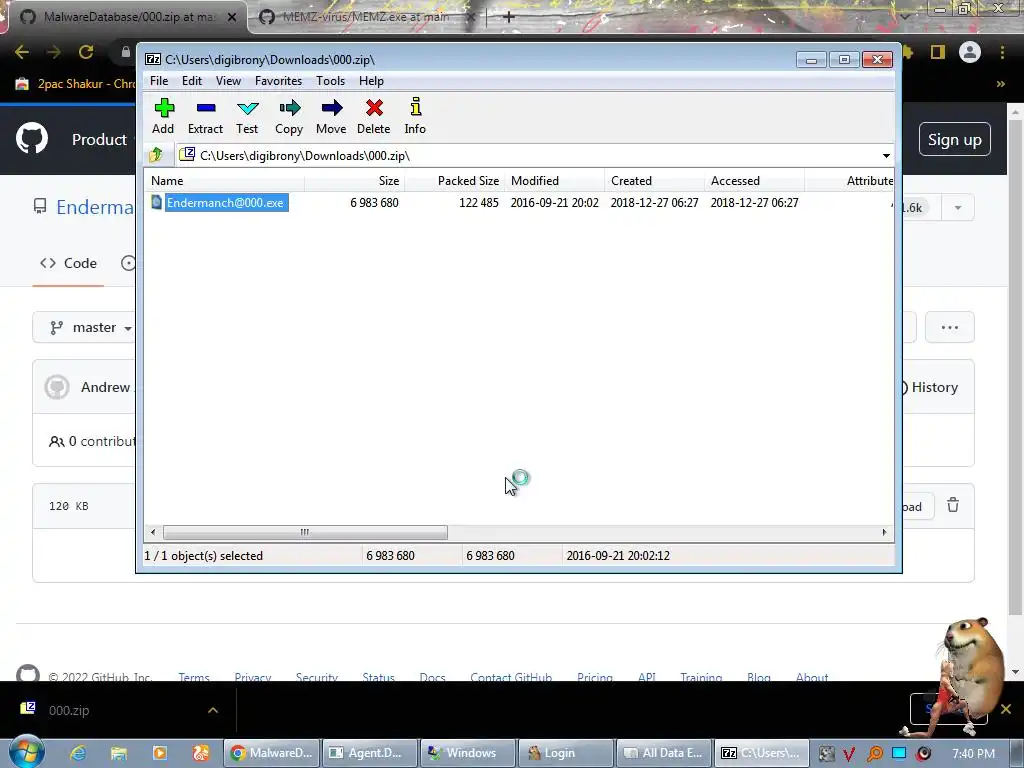Sort by Accessed column header
Viewport: 1024px width, 768px height.
[x=754, y=181]
